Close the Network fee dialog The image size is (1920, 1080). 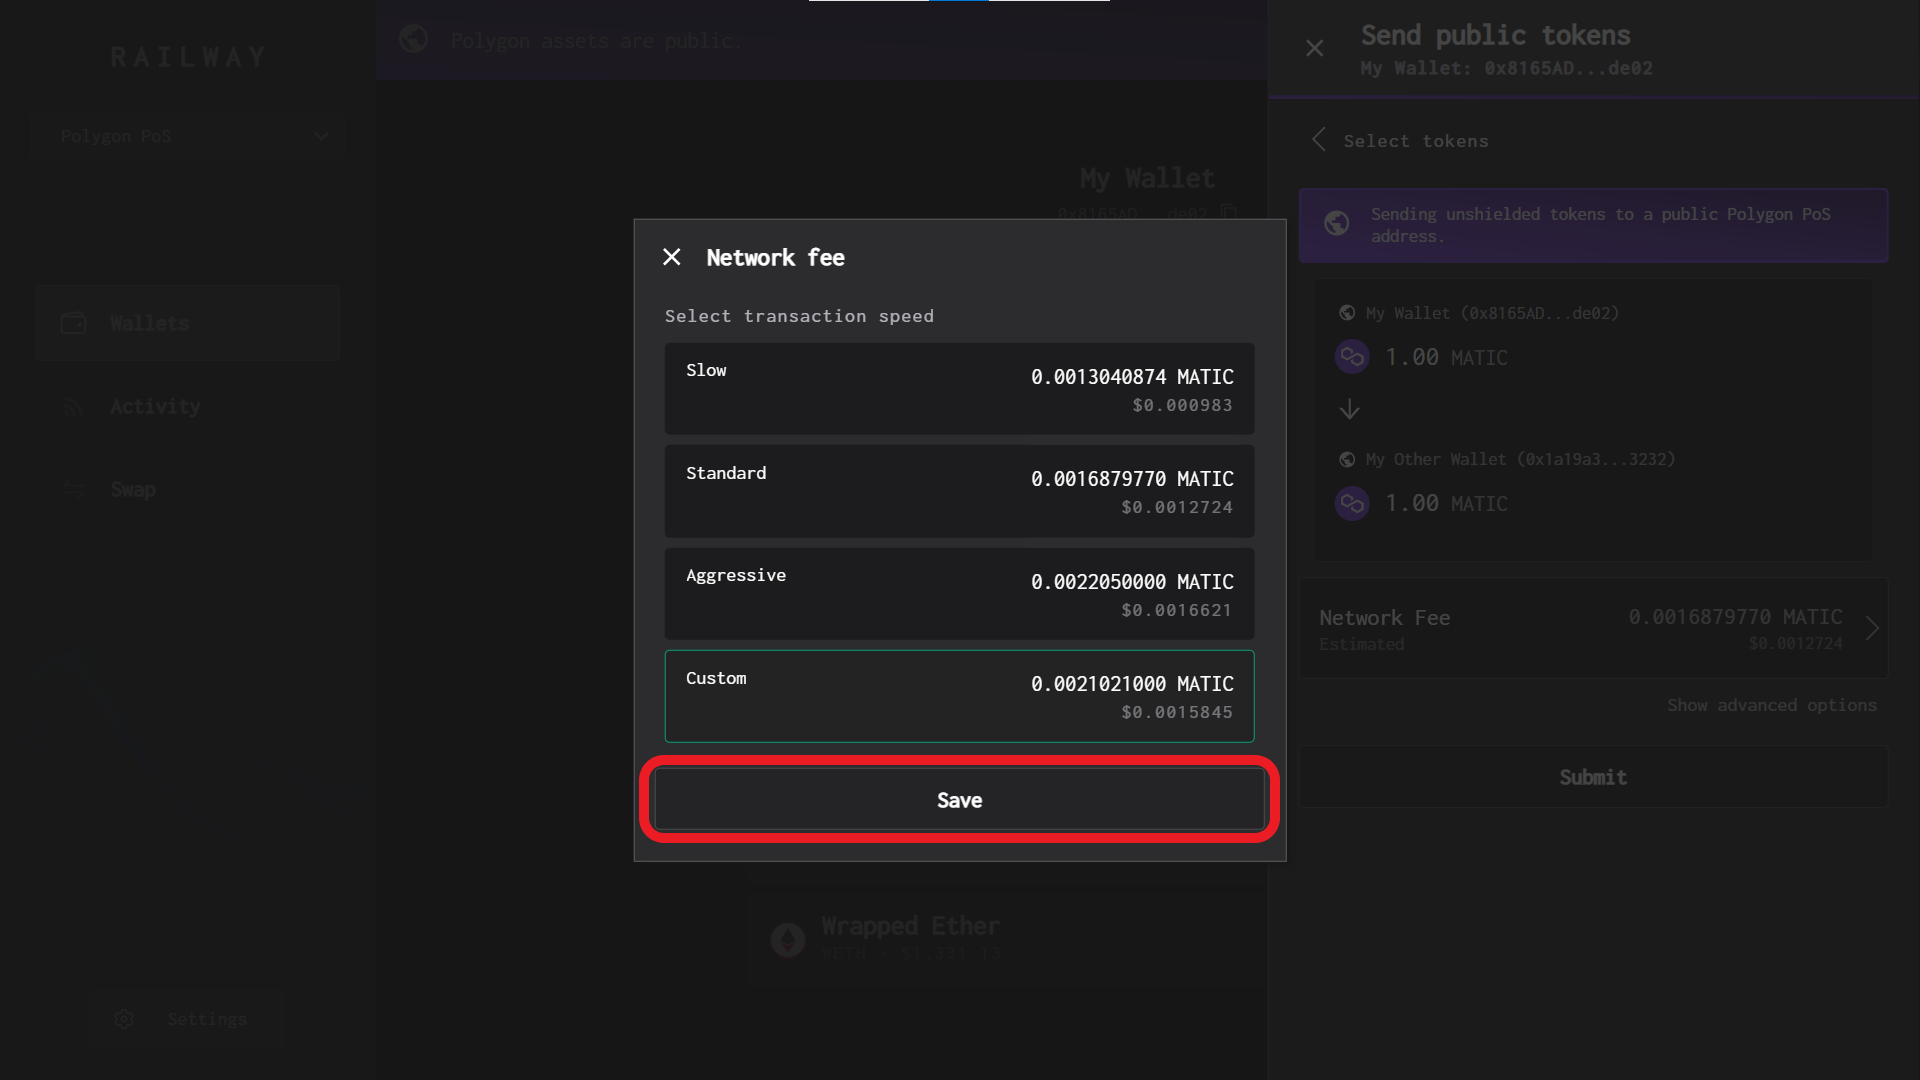coord(672,258)
